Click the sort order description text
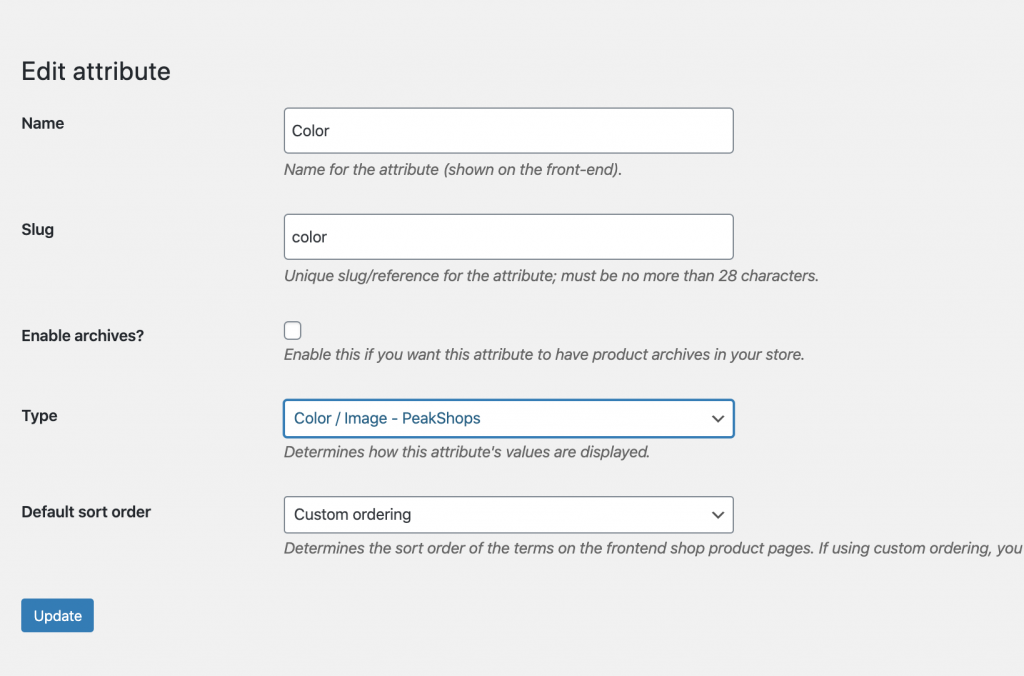The height and width of the screenshot is (676, 1024). click(654, 549)
